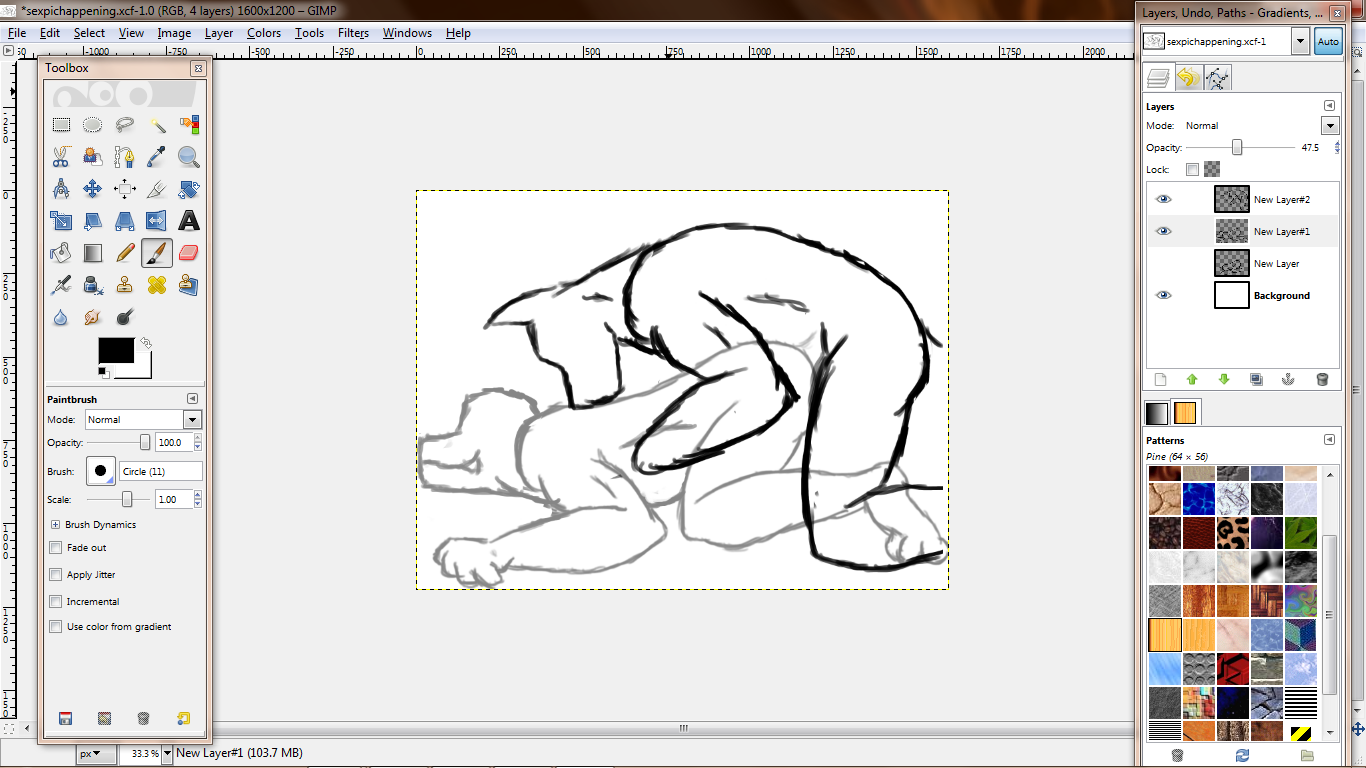1366x768 pixels.
Task: Hide the Background layer with its eye icon
Action: [x=1163, y=295]
